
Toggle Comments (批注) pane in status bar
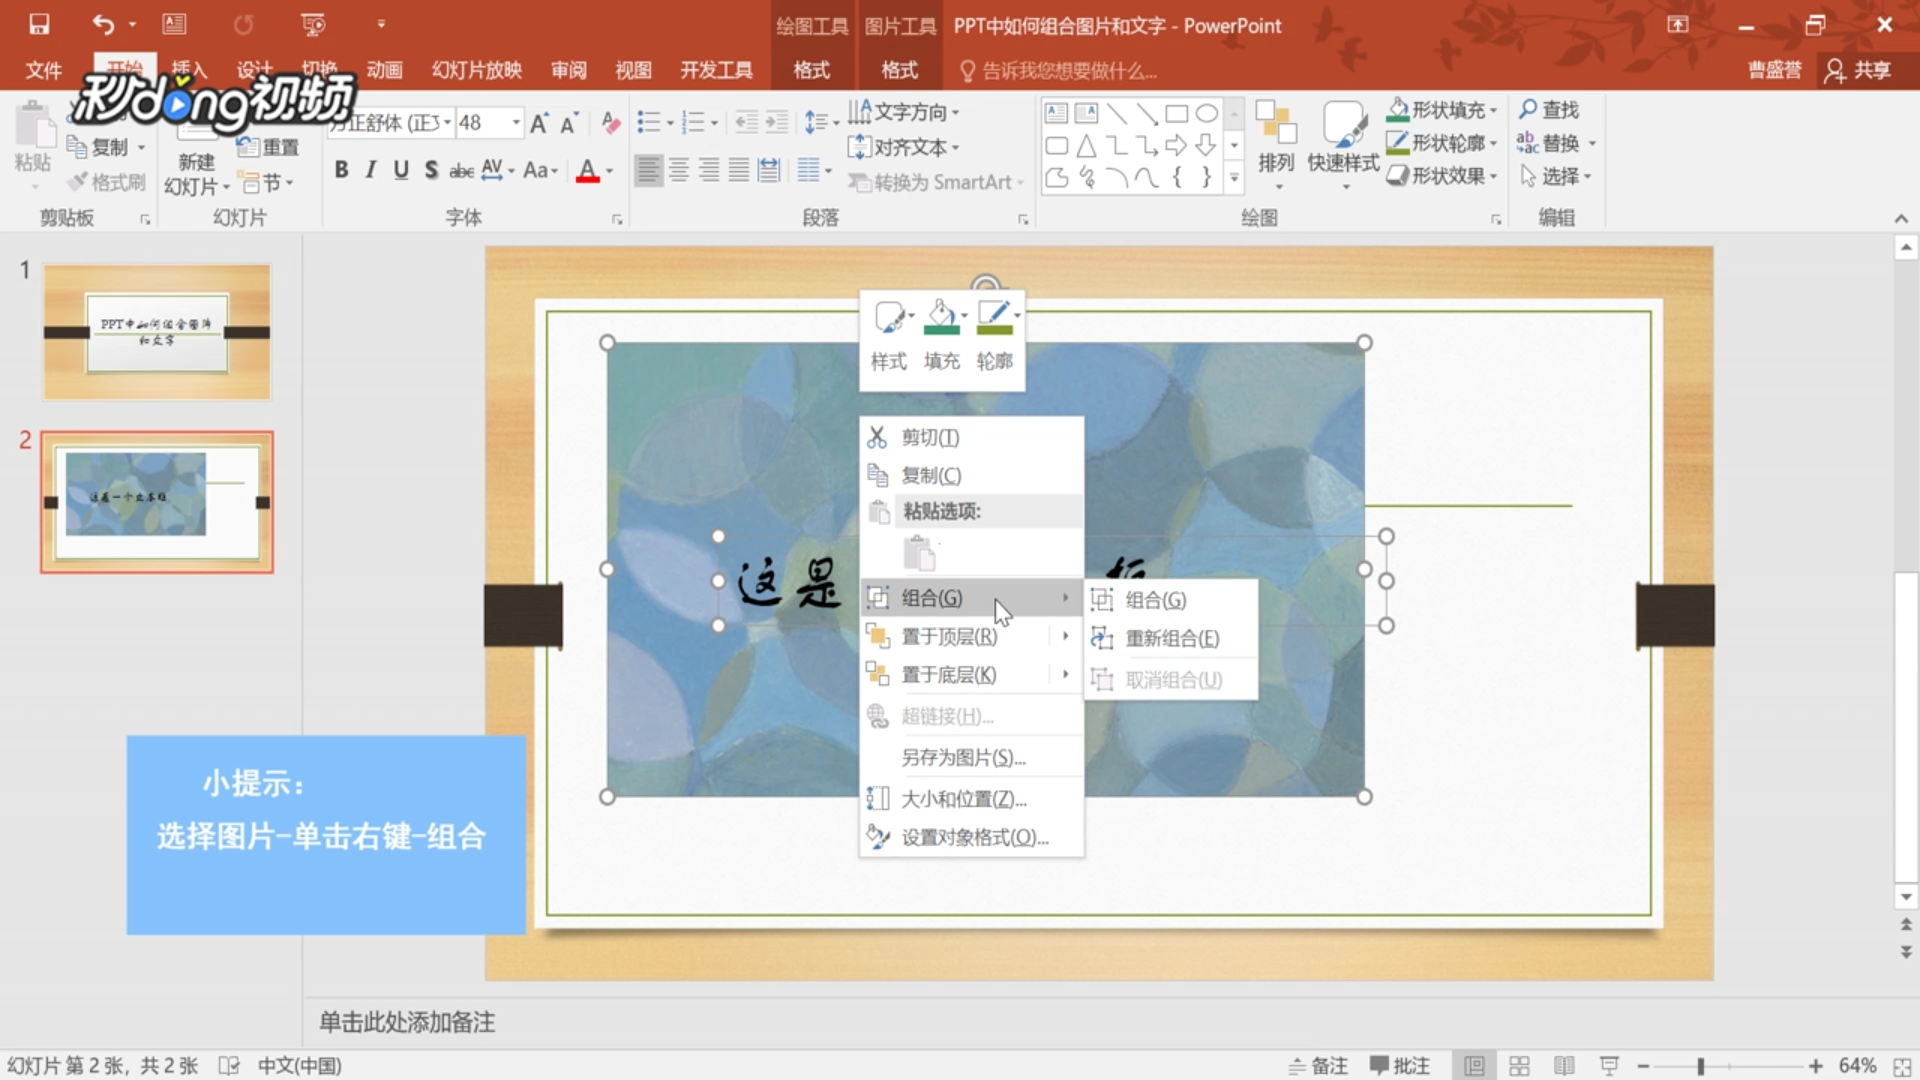[1400, 1066]
